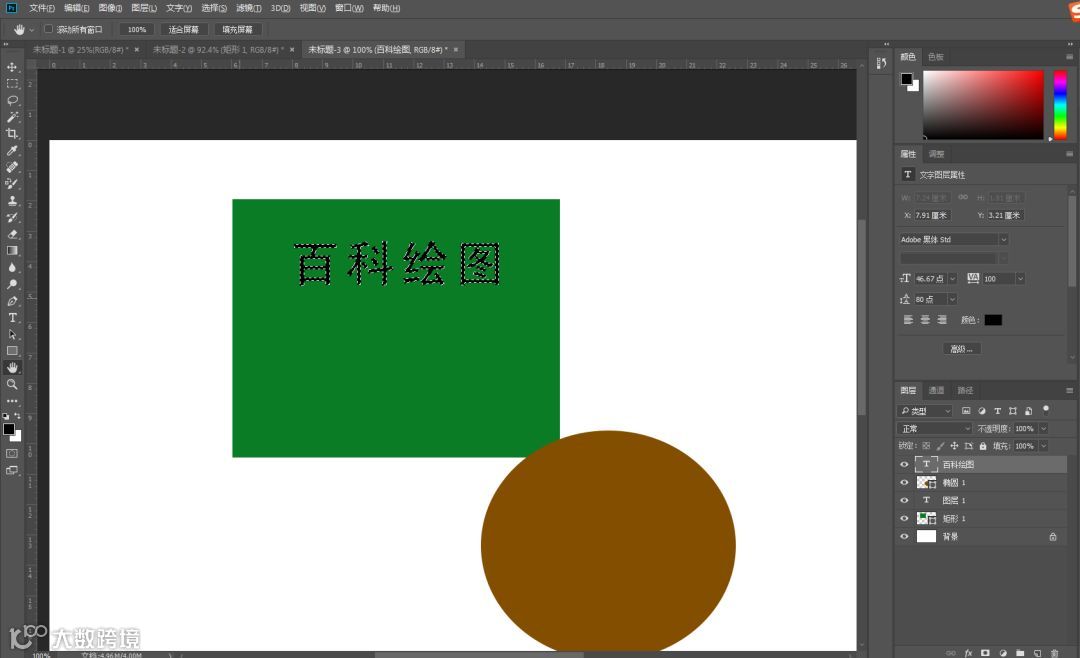This screenshot has width=1080, height=658.
Task: Select the Blur tool
Action: (12, 267)
